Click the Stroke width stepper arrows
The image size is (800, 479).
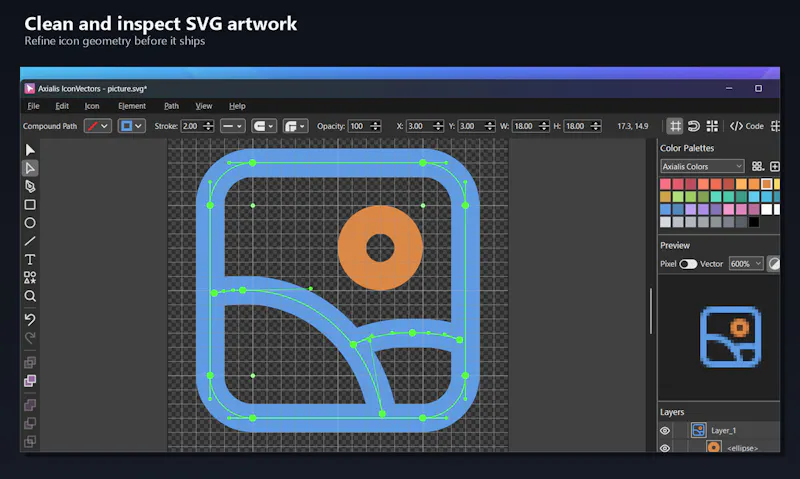coord(208,126)
